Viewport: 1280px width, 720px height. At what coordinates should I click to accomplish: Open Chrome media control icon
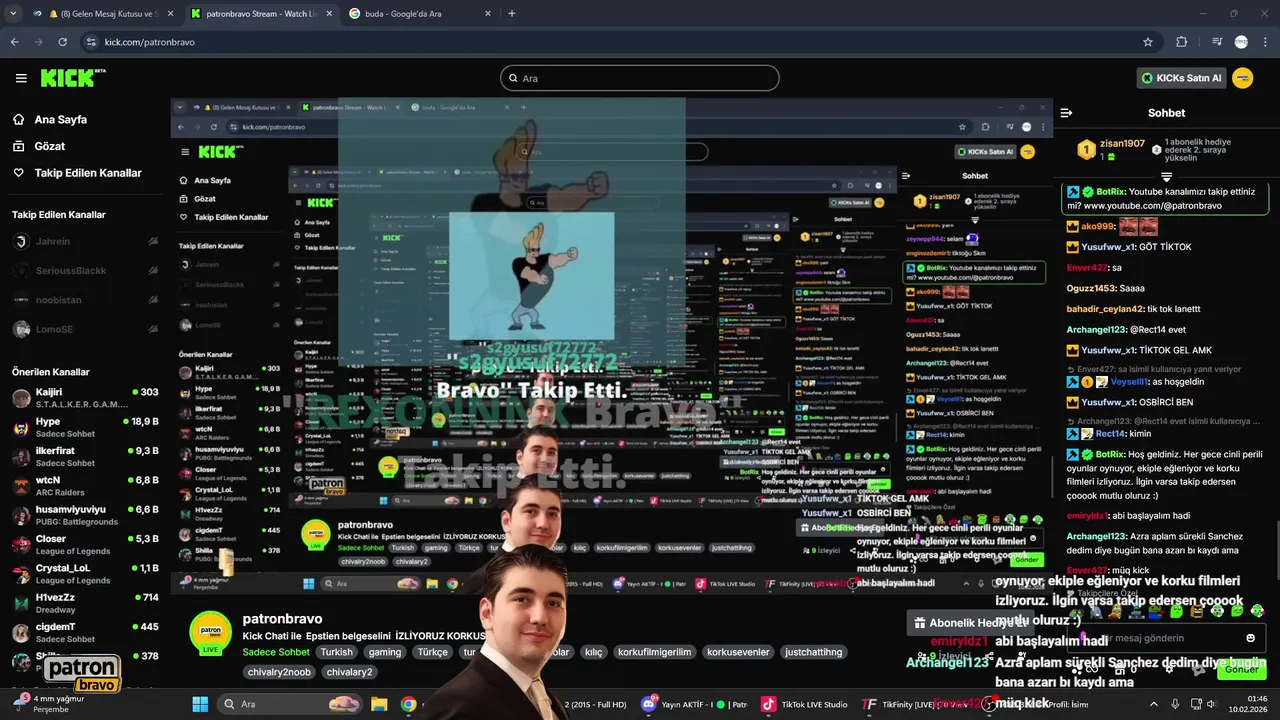[x=1216, y=42]
